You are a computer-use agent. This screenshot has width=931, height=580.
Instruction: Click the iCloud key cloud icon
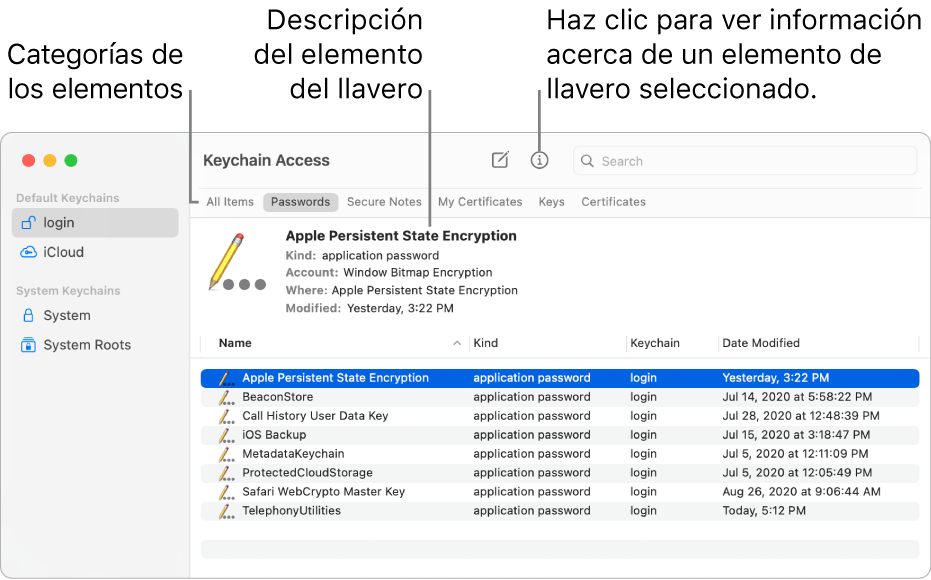[28, 252]
